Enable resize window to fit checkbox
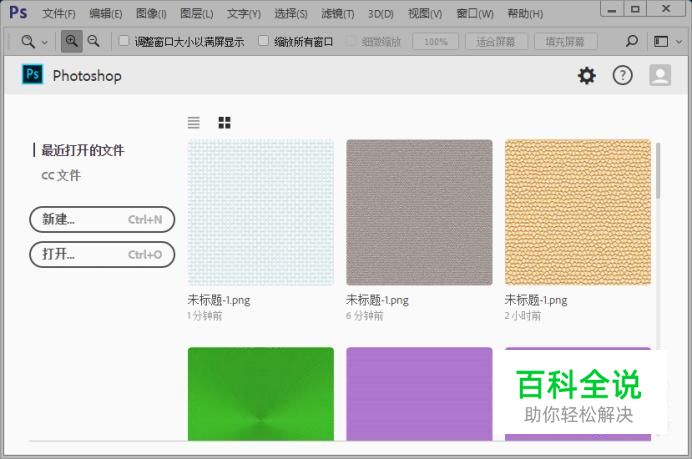692x459 pixels. [124, 42]
